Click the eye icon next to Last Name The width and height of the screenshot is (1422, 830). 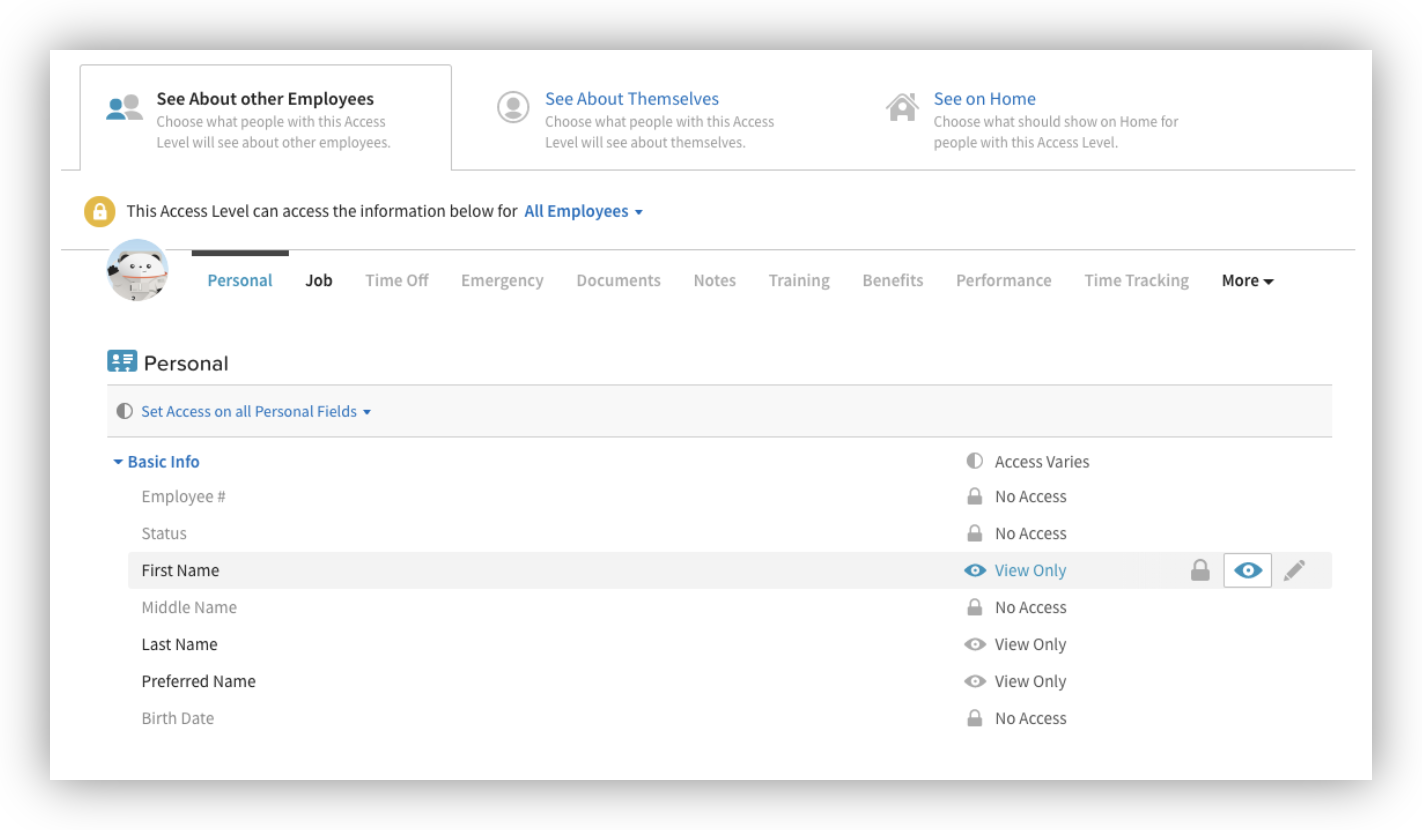(x=974, y=645)
